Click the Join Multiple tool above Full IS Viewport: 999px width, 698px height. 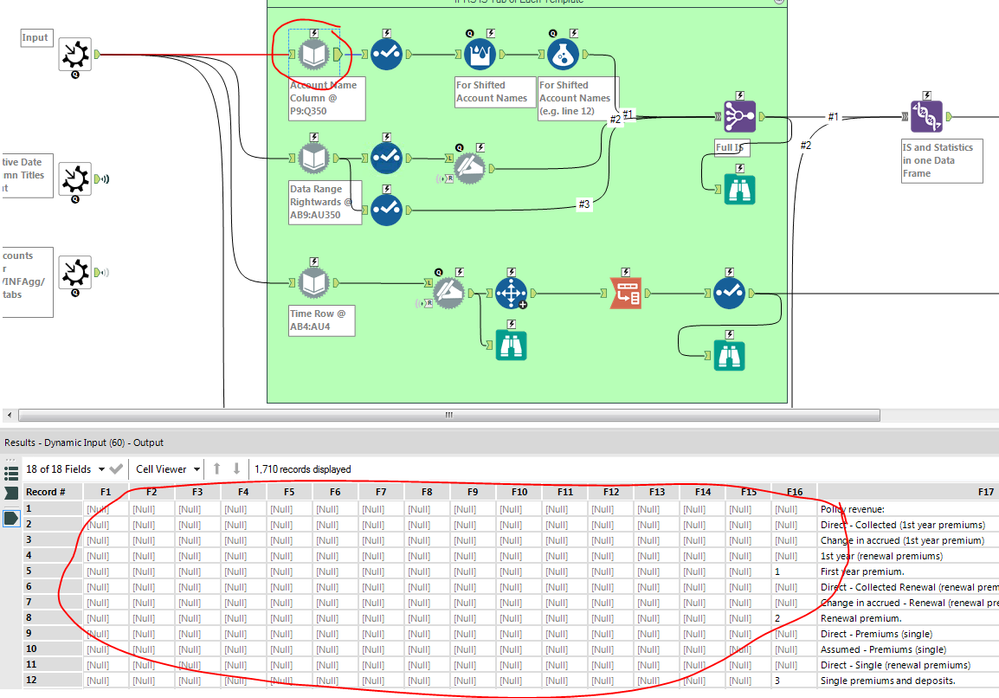click(x=740, y=117)
